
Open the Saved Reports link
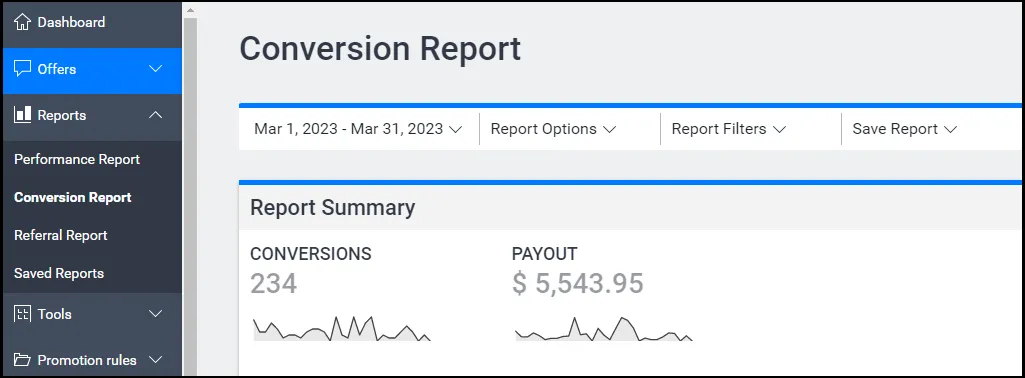[x=59, y=273]
